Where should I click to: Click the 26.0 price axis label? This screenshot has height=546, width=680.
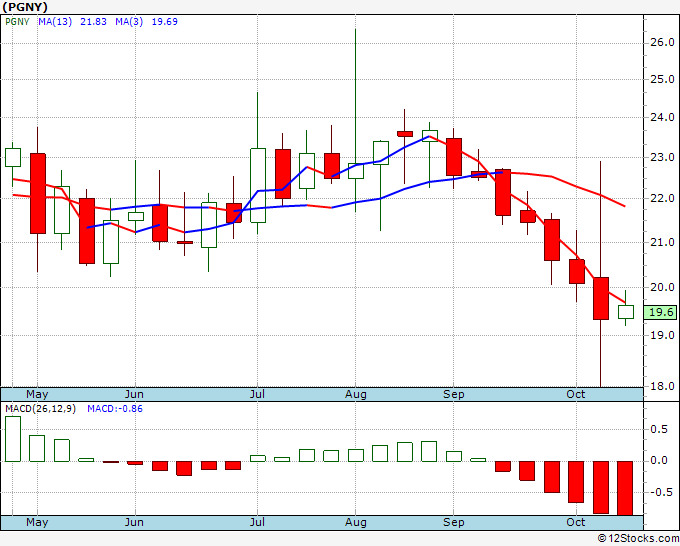(662, 43)
